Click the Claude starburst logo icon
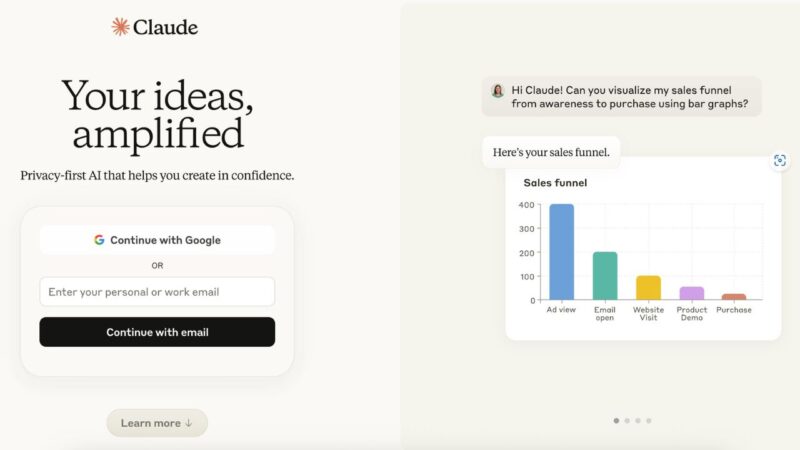Image resolution: width=800 pixels, height=450 pixels. click(121, 27)
